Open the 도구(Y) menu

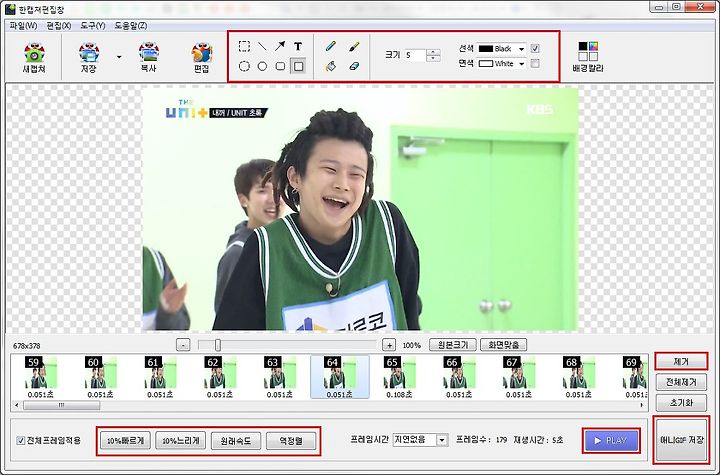click(x=93, y=26)
